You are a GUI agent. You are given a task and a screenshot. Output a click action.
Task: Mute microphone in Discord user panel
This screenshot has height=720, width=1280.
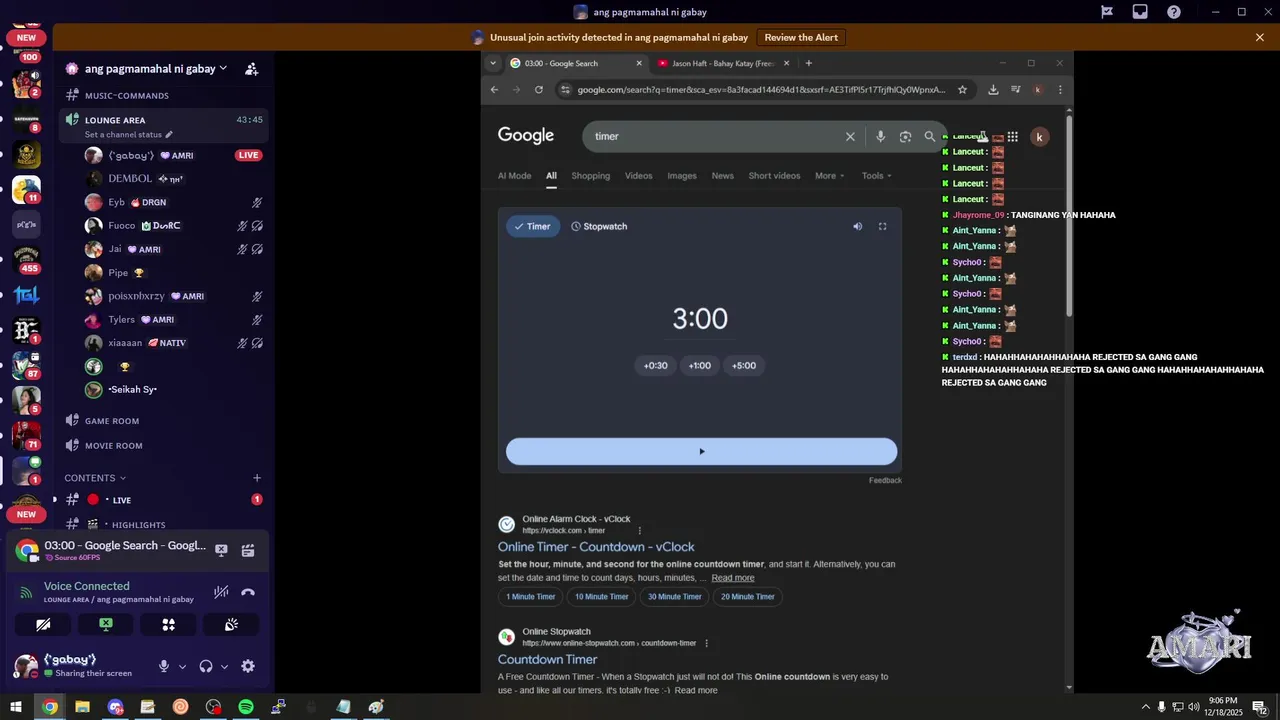pyautogui.click(x=164, y=666)
